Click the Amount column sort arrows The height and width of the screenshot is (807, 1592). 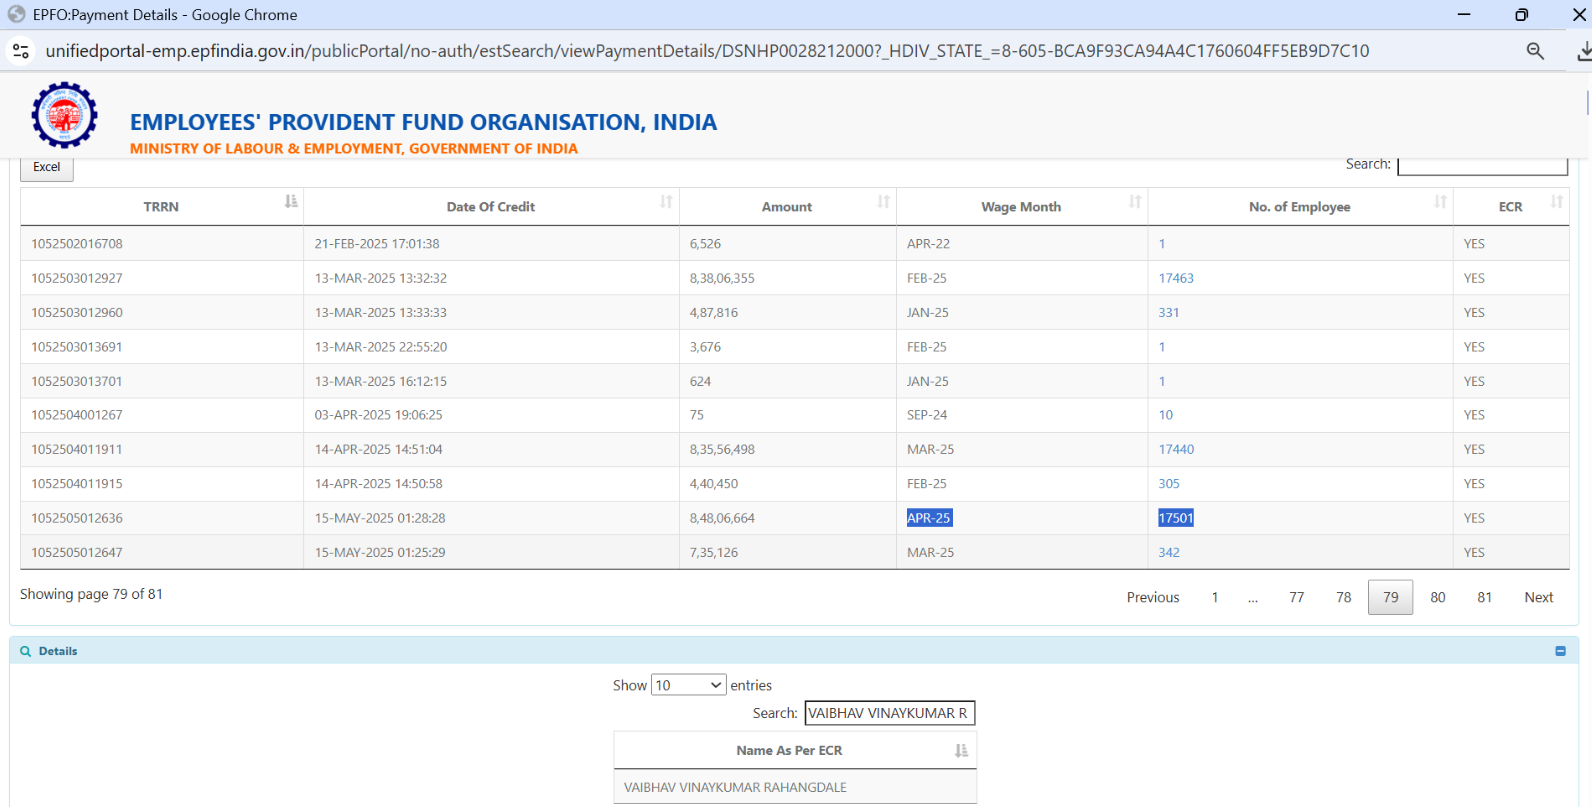click(x=883, y=202)
